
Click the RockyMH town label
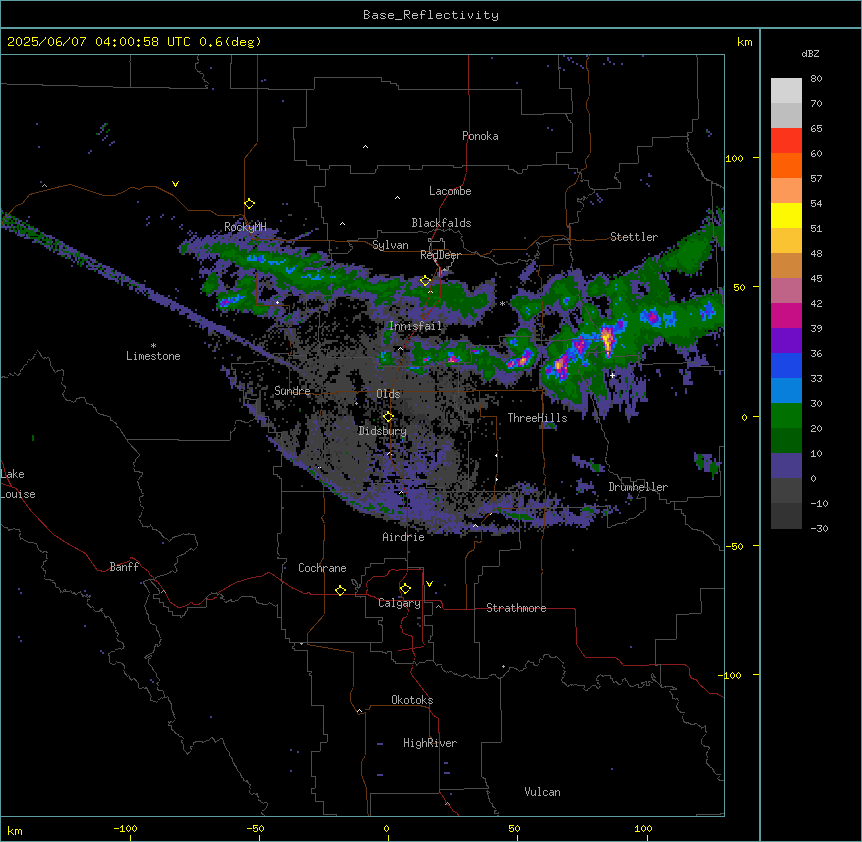(x=245, y=227)
